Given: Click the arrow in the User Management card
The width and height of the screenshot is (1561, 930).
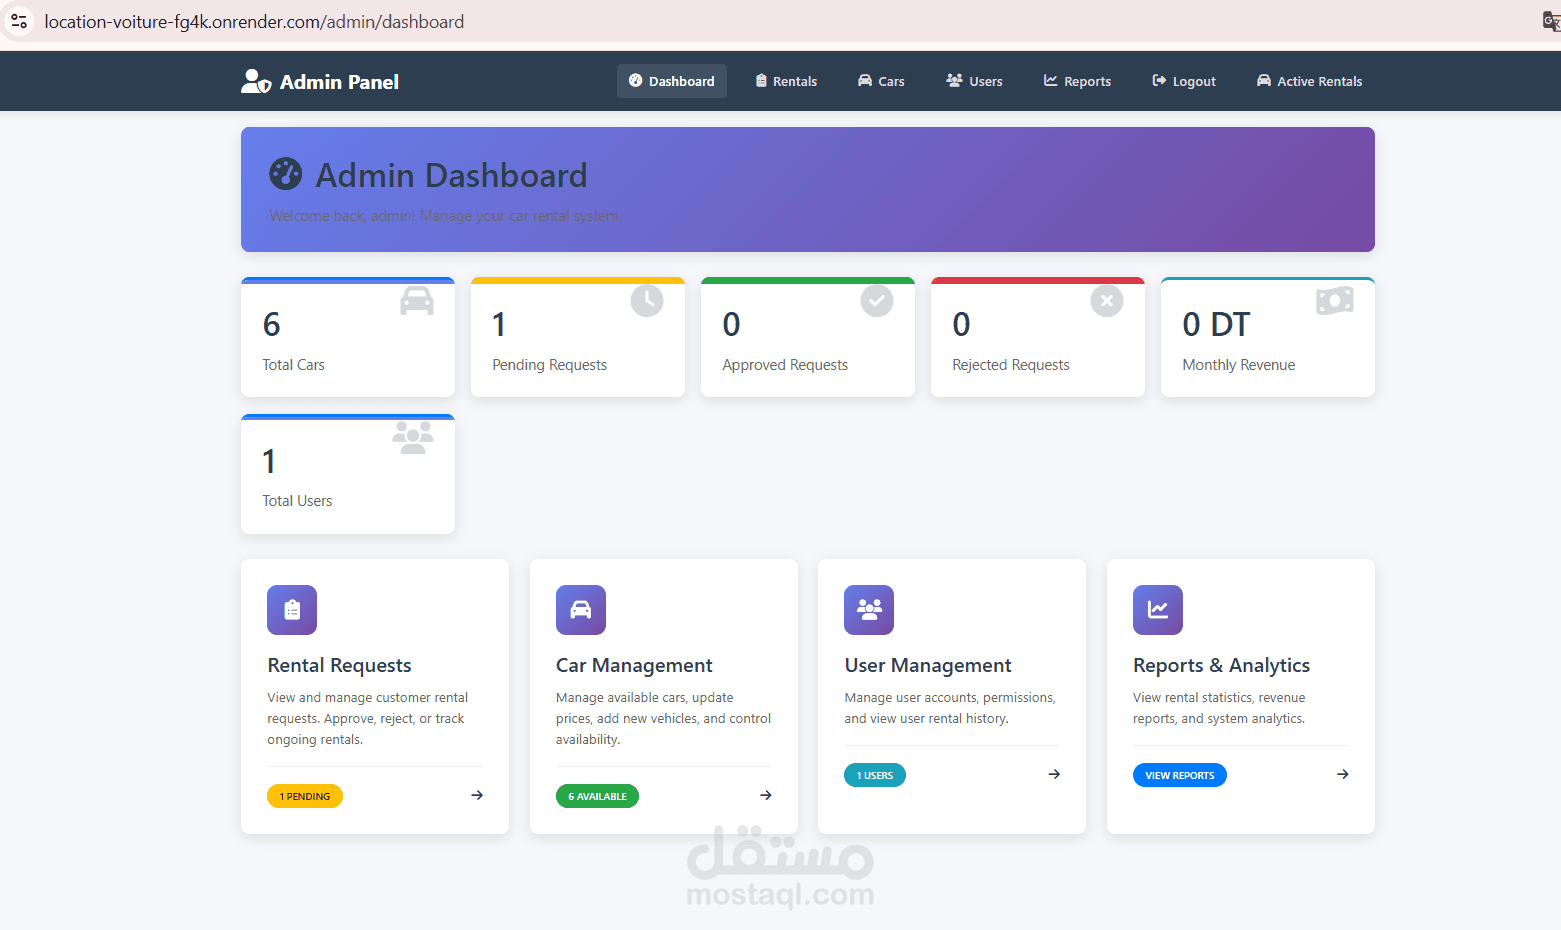Looking at the screenshot, I should (x=1054, y=774).
